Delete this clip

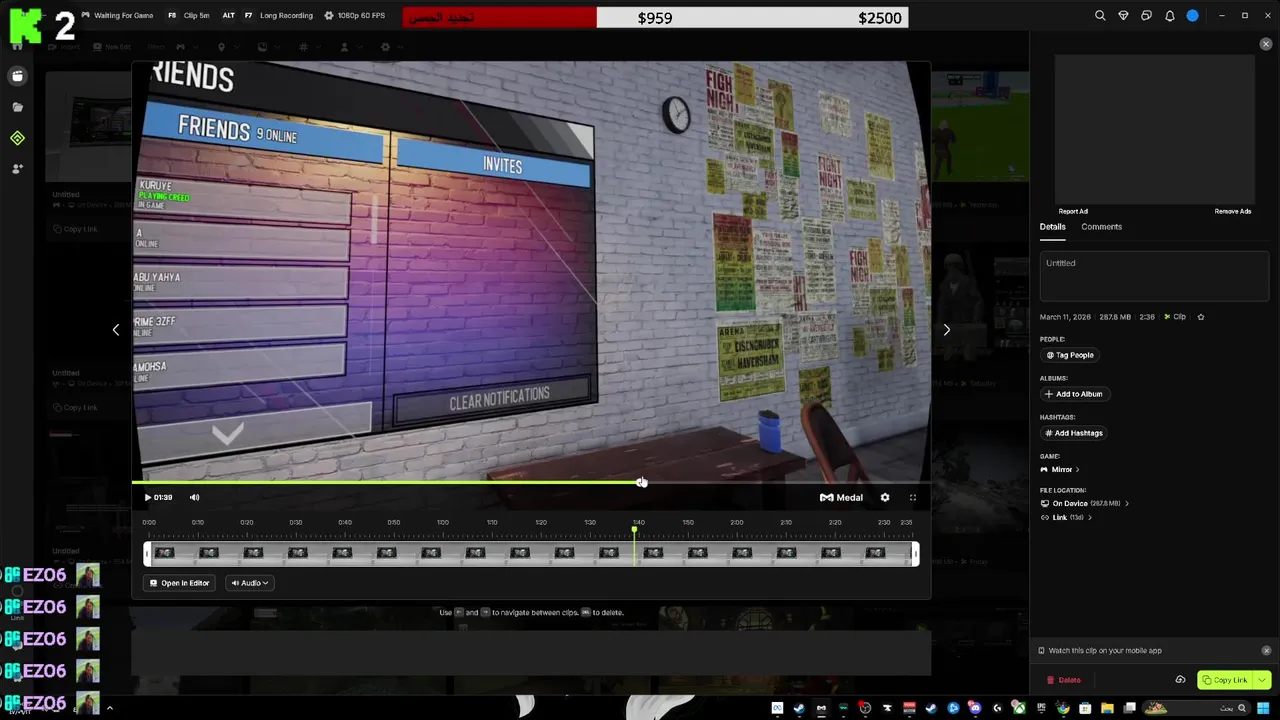(x=1064, y=680)
